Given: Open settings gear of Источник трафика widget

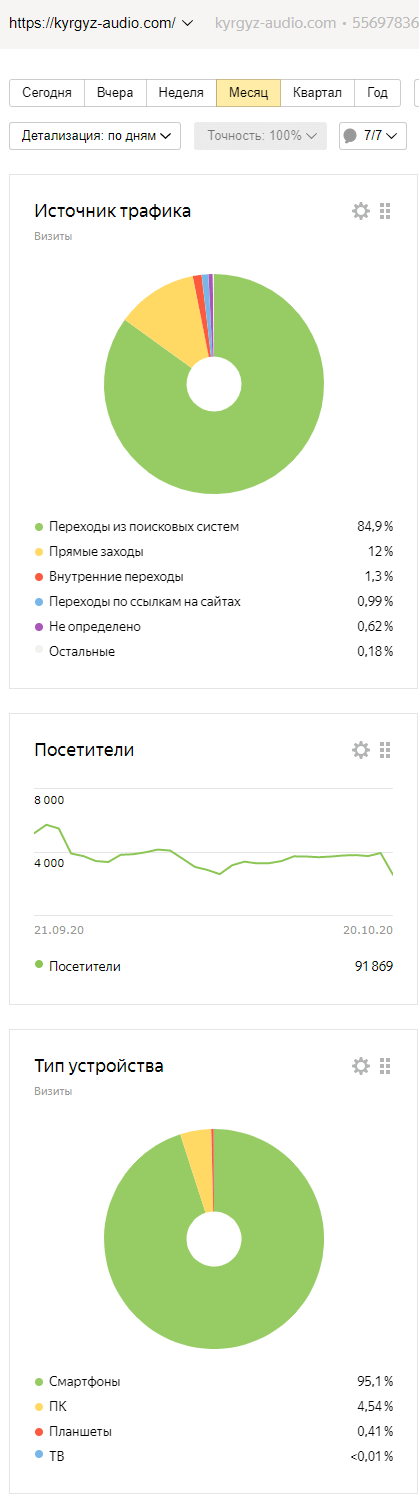Looking at the screenshot, I should pos(361,211).
